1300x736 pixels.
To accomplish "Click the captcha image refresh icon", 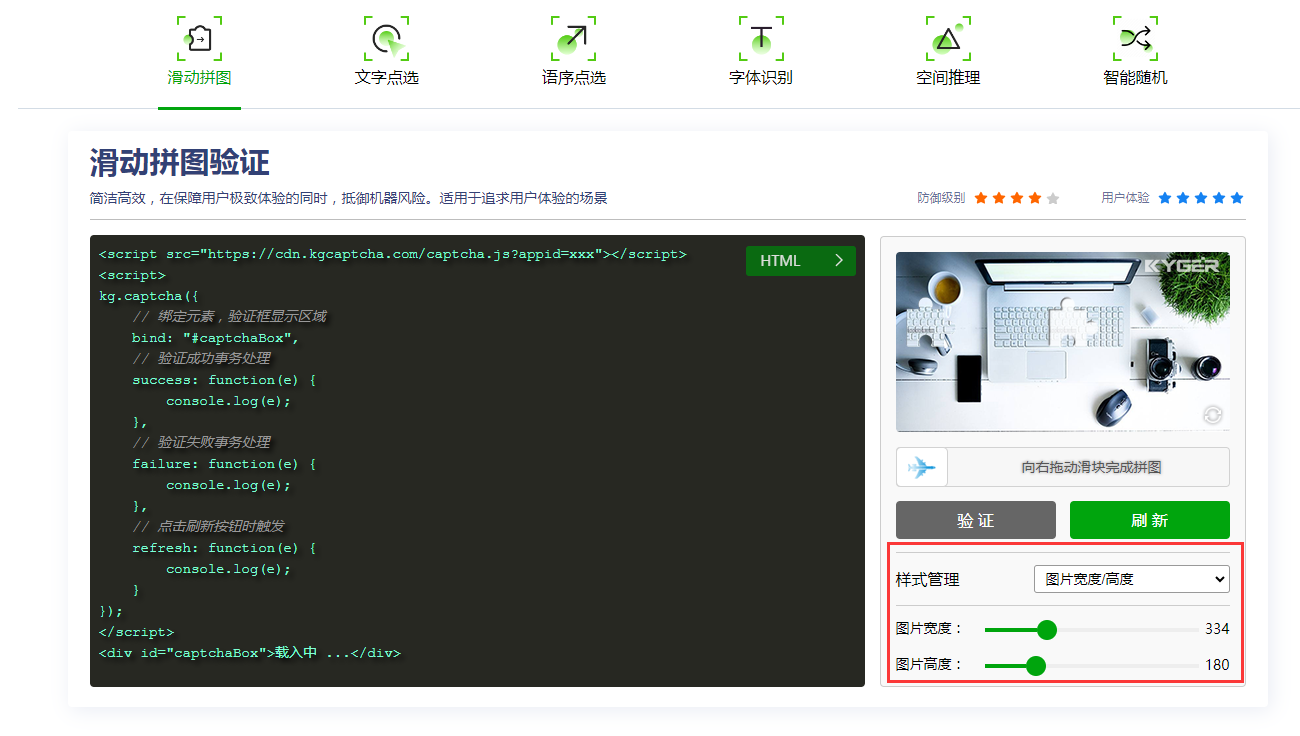I will click(1213, 414).
